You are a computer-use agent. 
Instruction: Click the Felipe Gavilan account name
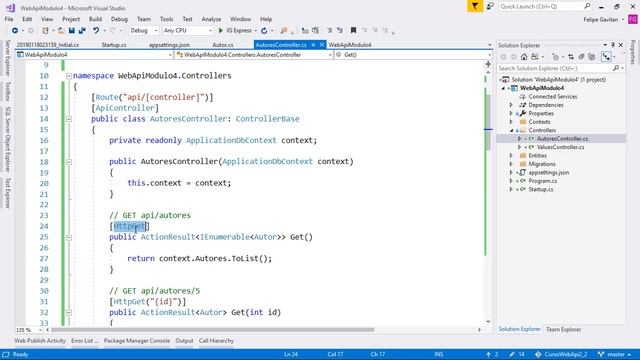pos(600,20)
